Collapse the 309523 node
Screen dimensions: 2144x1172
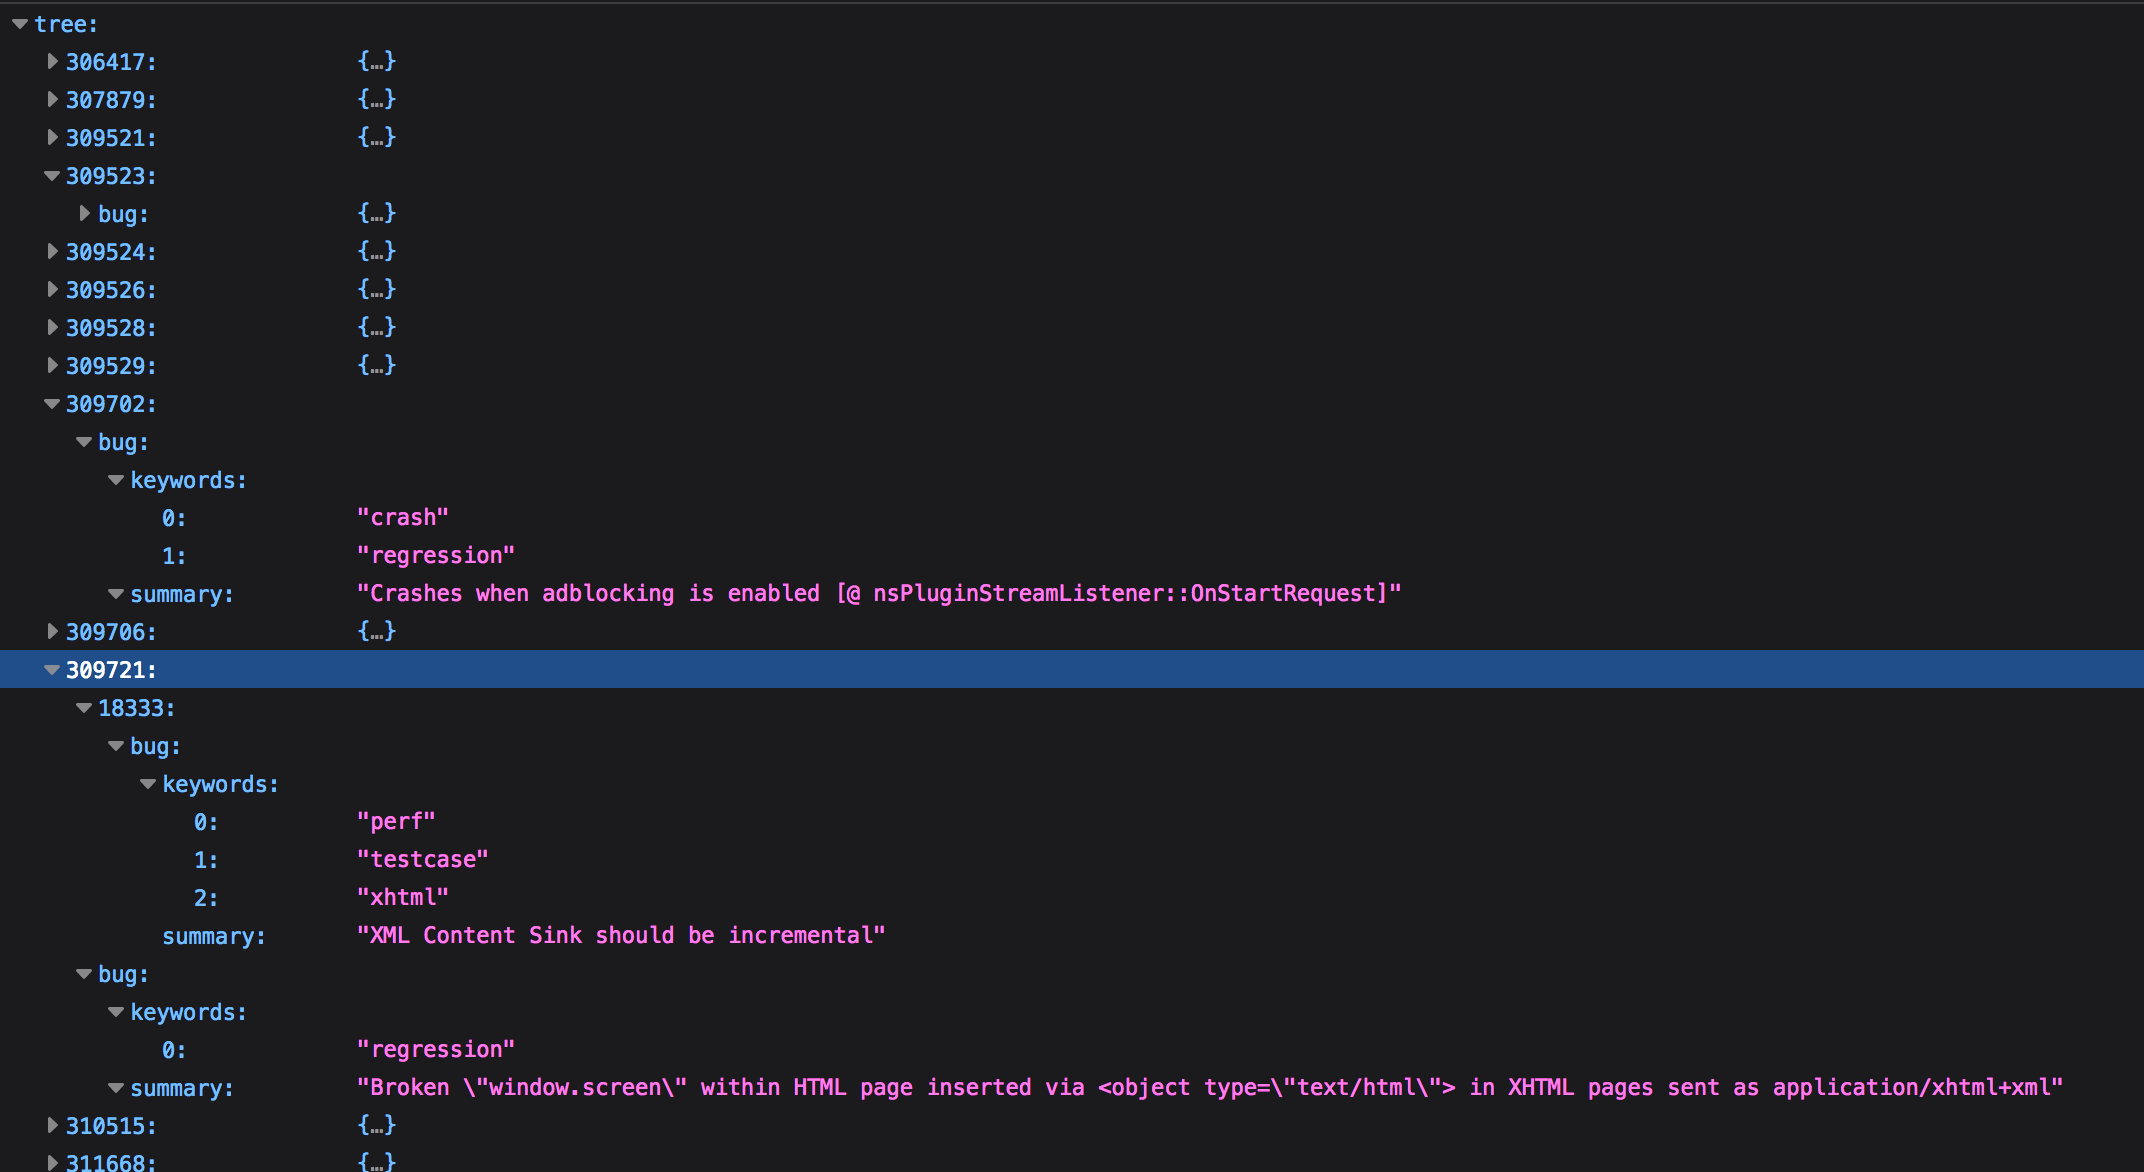52,175
